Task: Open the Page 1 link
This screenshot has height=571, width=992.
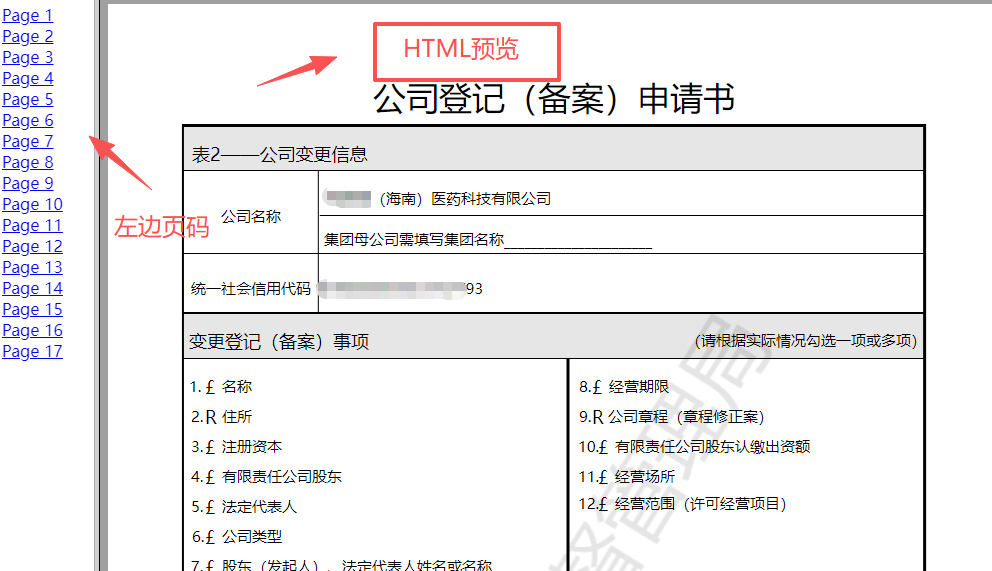Action: [x=28, y=15]
